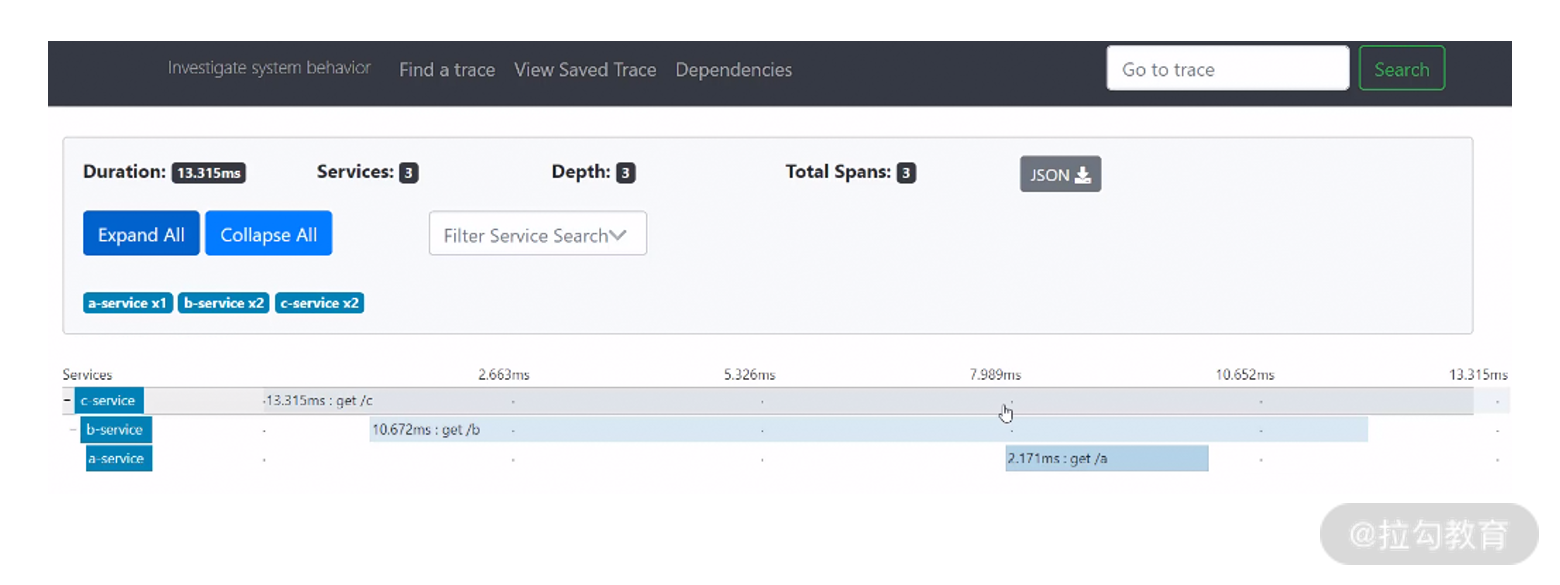
Task: Select the c-service x2 tag
Action: (x=319, y=303)
